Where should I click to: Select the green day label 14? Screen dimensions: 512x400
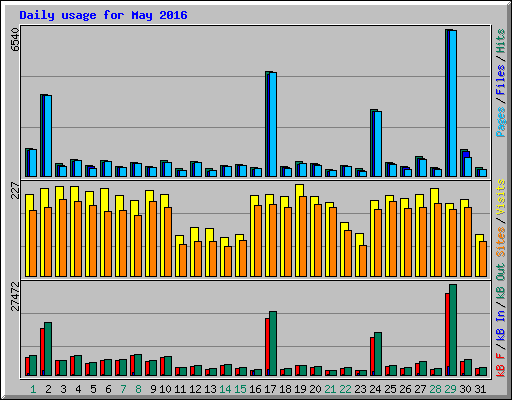point(225,389)
